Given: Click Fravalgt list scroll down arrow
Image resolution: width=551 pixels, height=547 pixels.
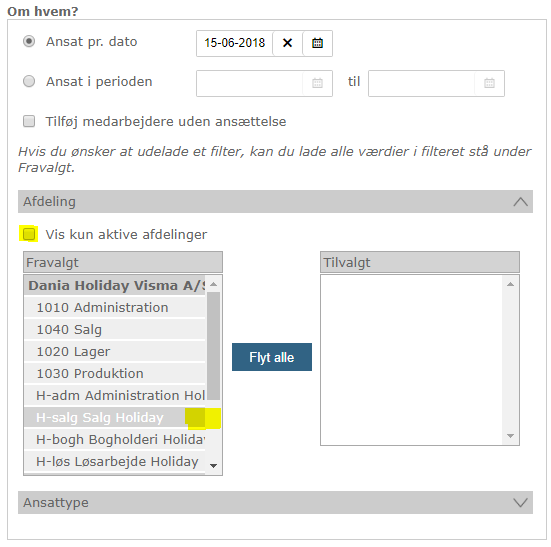Looking at the screenshot, I should tap(213, 466).
